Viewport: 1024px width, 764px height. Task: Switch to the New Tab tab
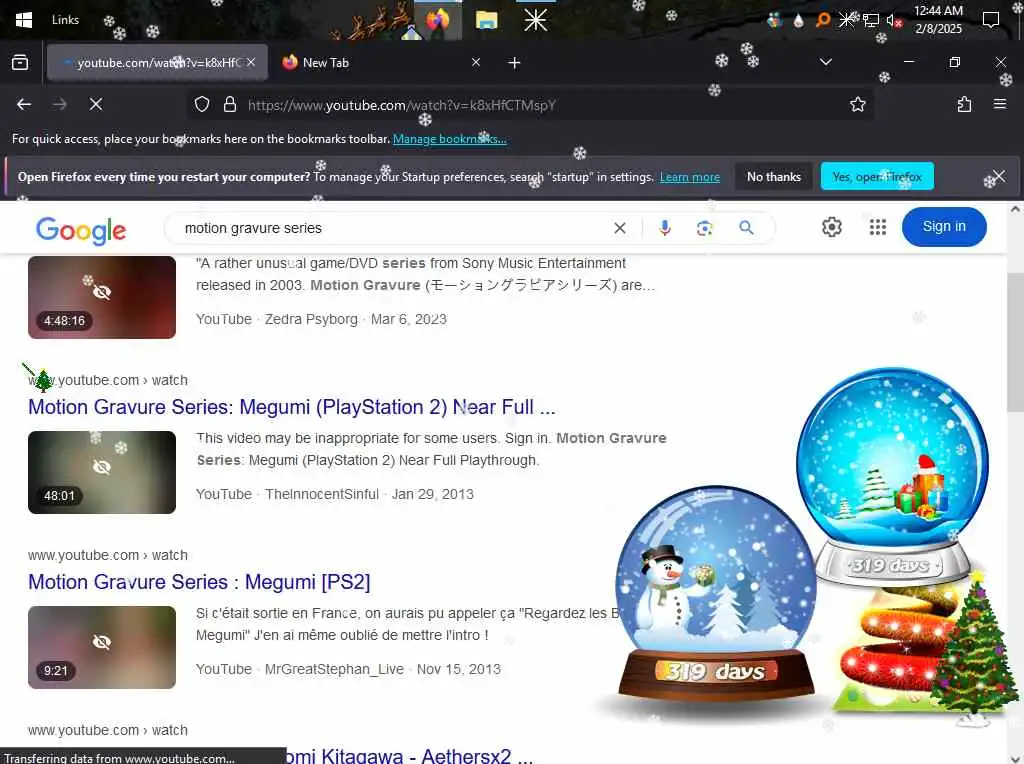point(381,63)
